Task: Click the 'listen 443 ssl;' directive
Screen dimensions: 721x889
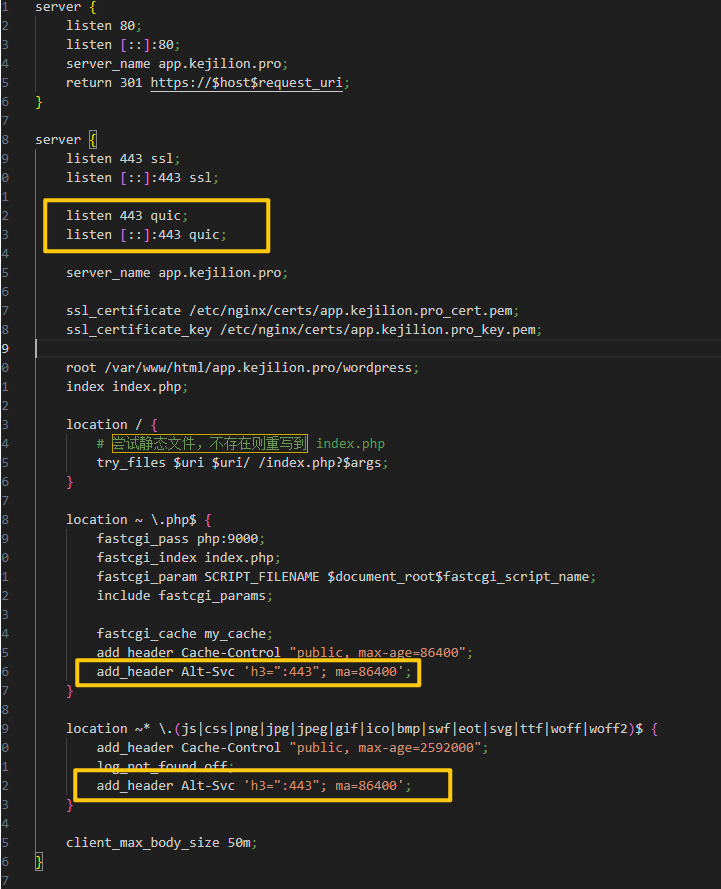Action: (123, 158)
